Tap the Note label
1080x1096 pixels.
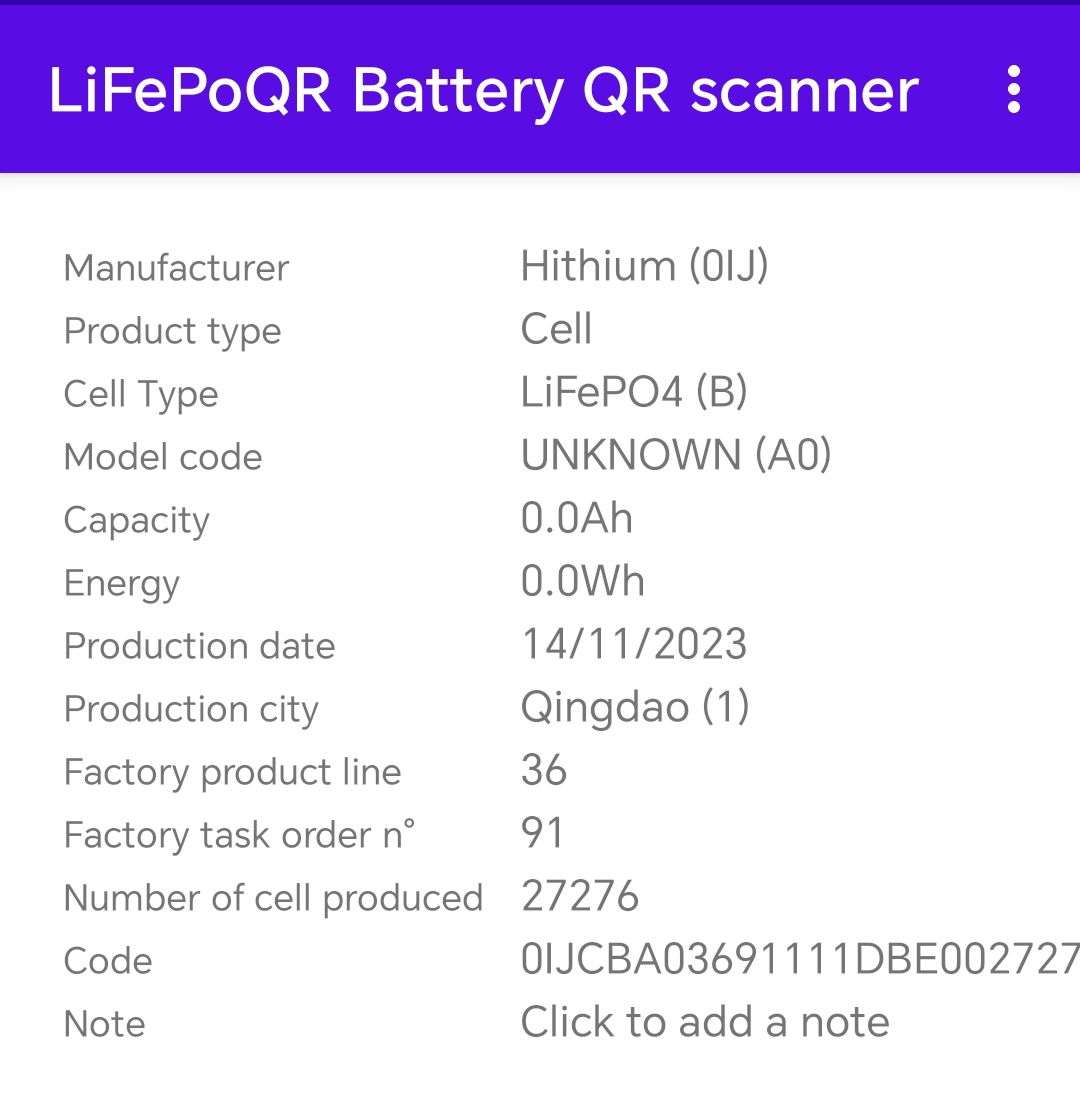pyautogui.click(x=104, y=1024)
